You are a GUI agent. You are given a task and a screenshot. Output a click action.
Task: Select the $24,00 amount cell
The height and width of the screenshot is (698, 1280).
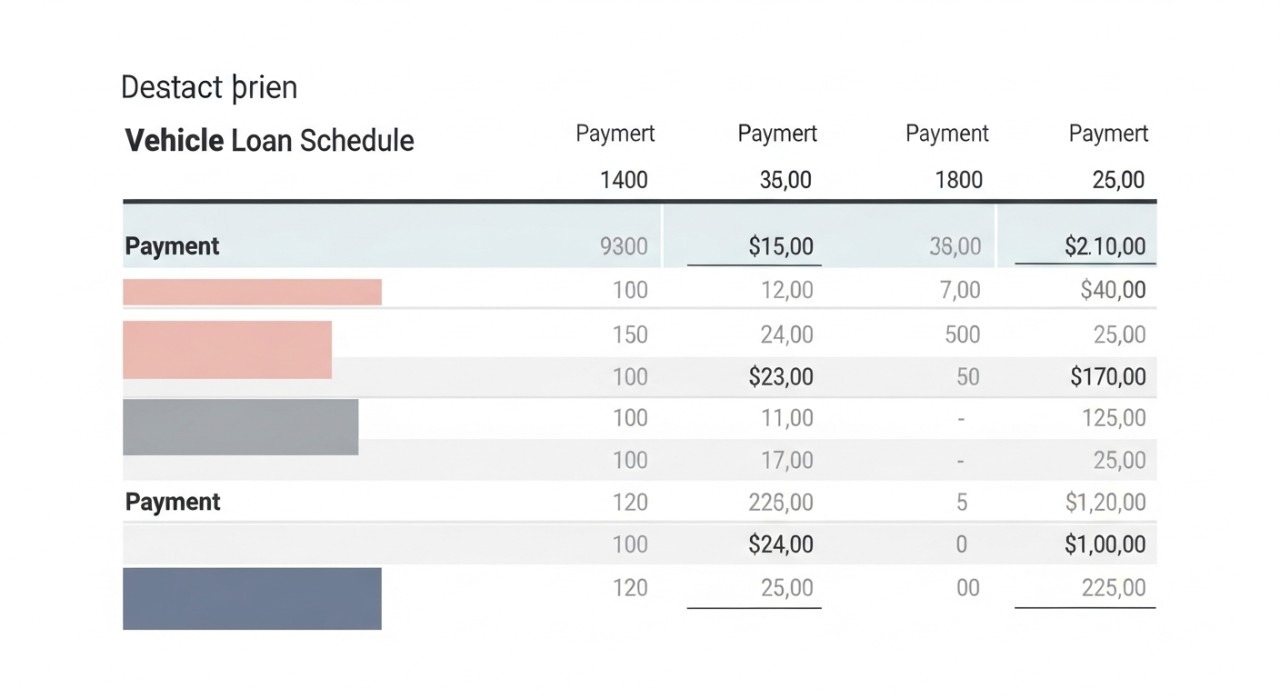[781, 544]
